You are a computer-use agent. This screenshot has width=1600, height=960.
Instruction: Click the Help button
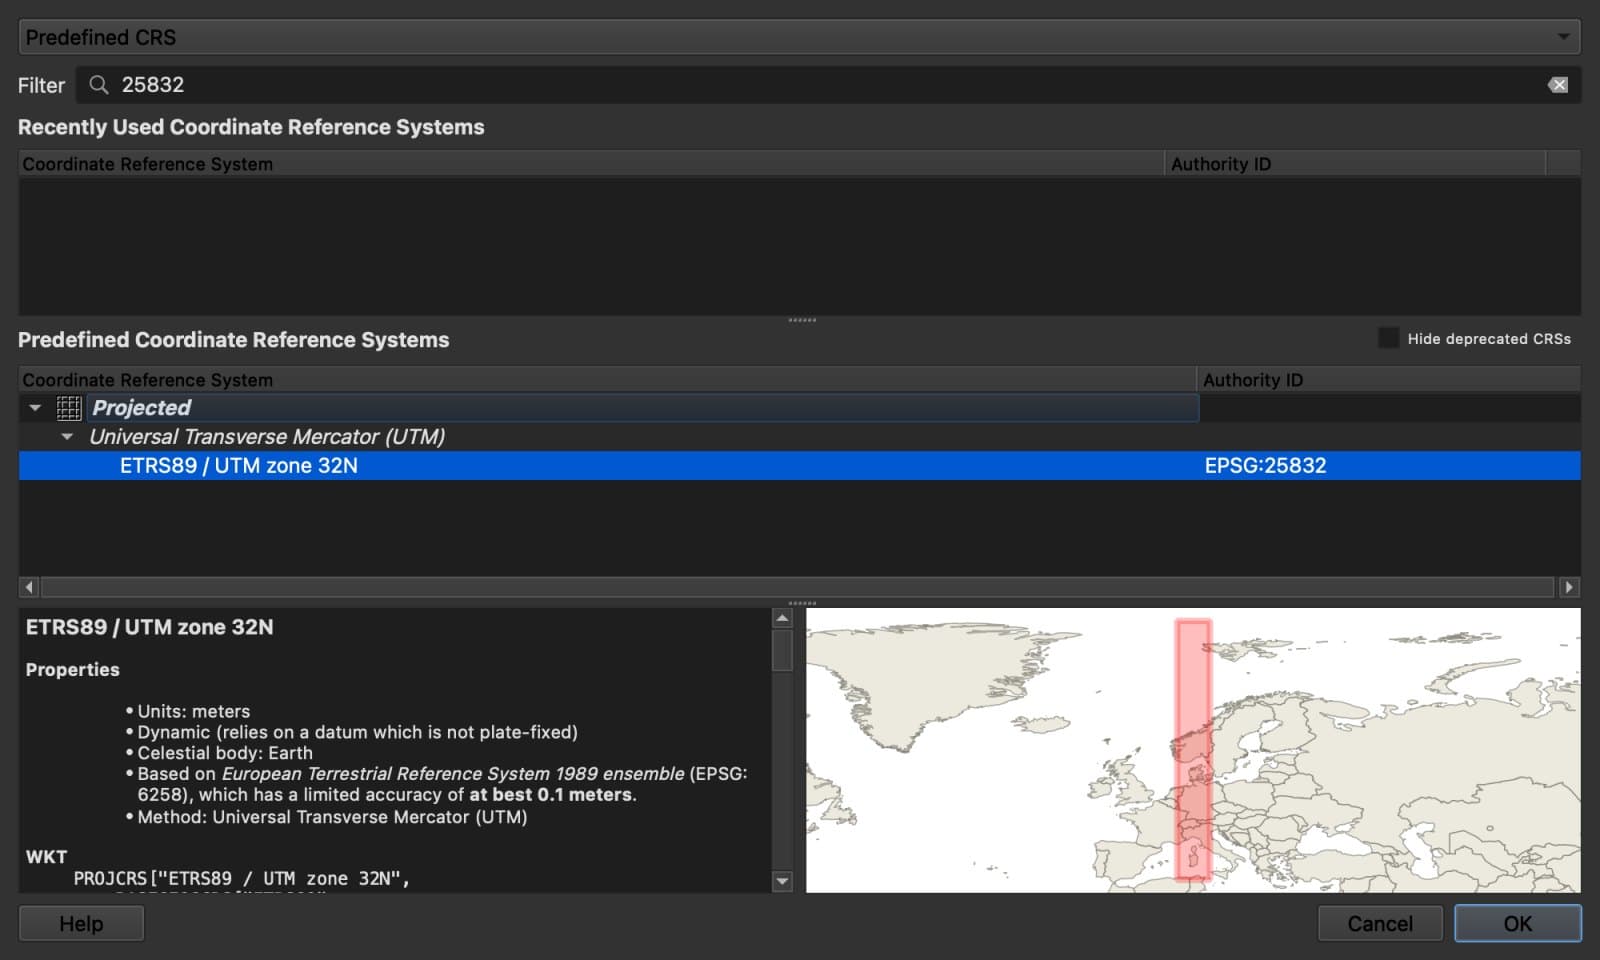[81, 924]
